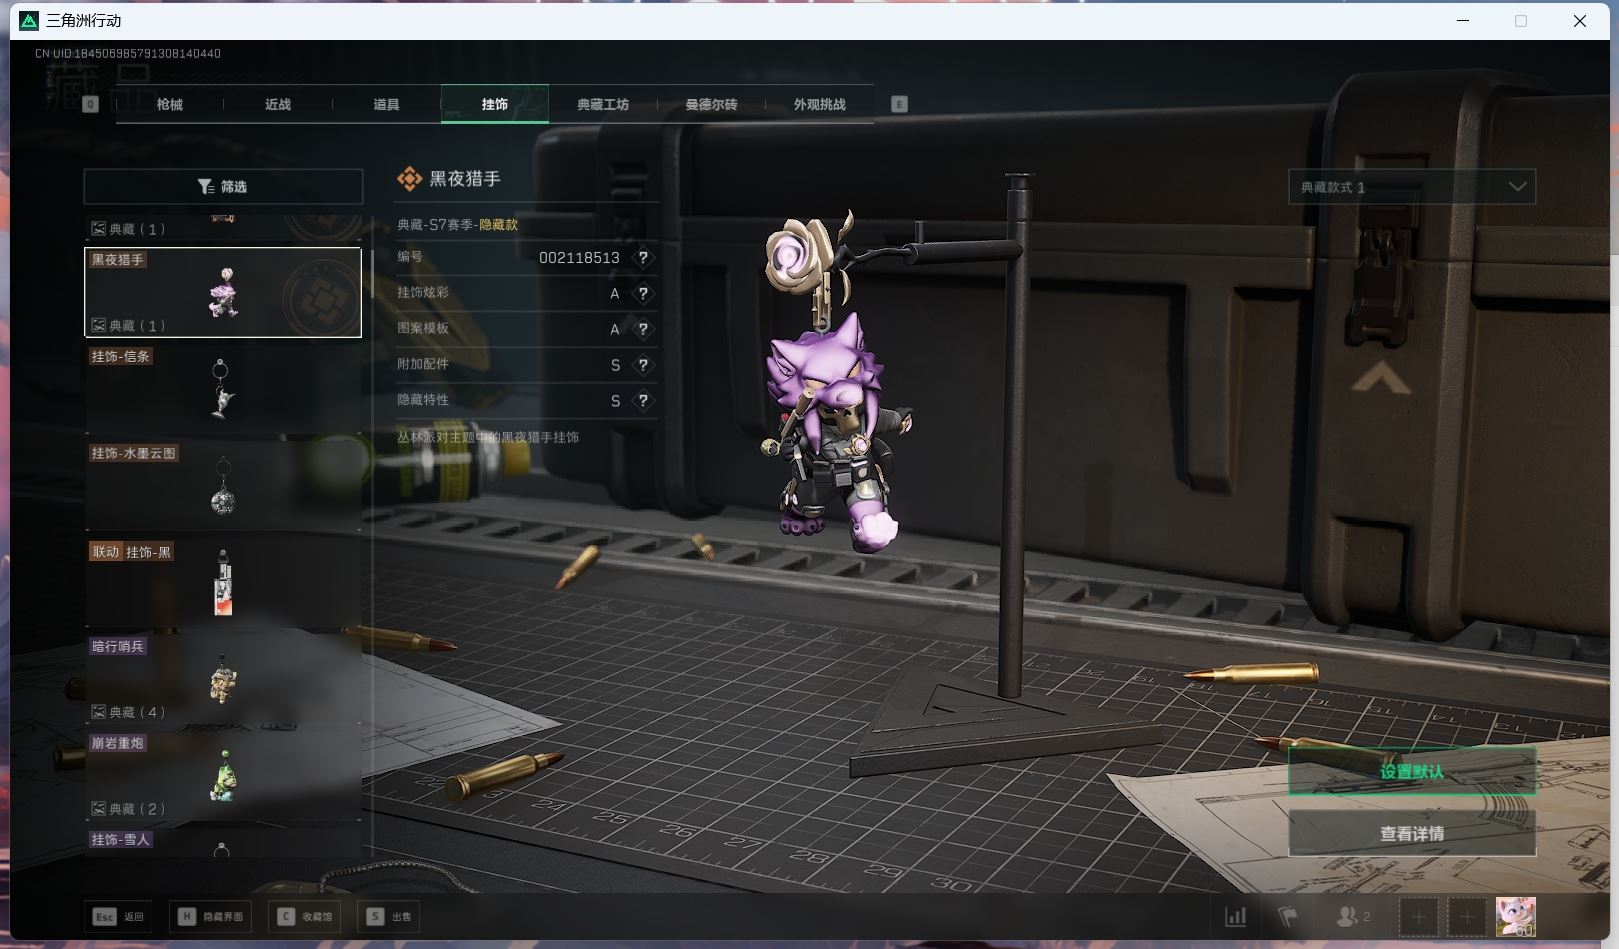Click the first empty plus squad slot

[1418, 916]
